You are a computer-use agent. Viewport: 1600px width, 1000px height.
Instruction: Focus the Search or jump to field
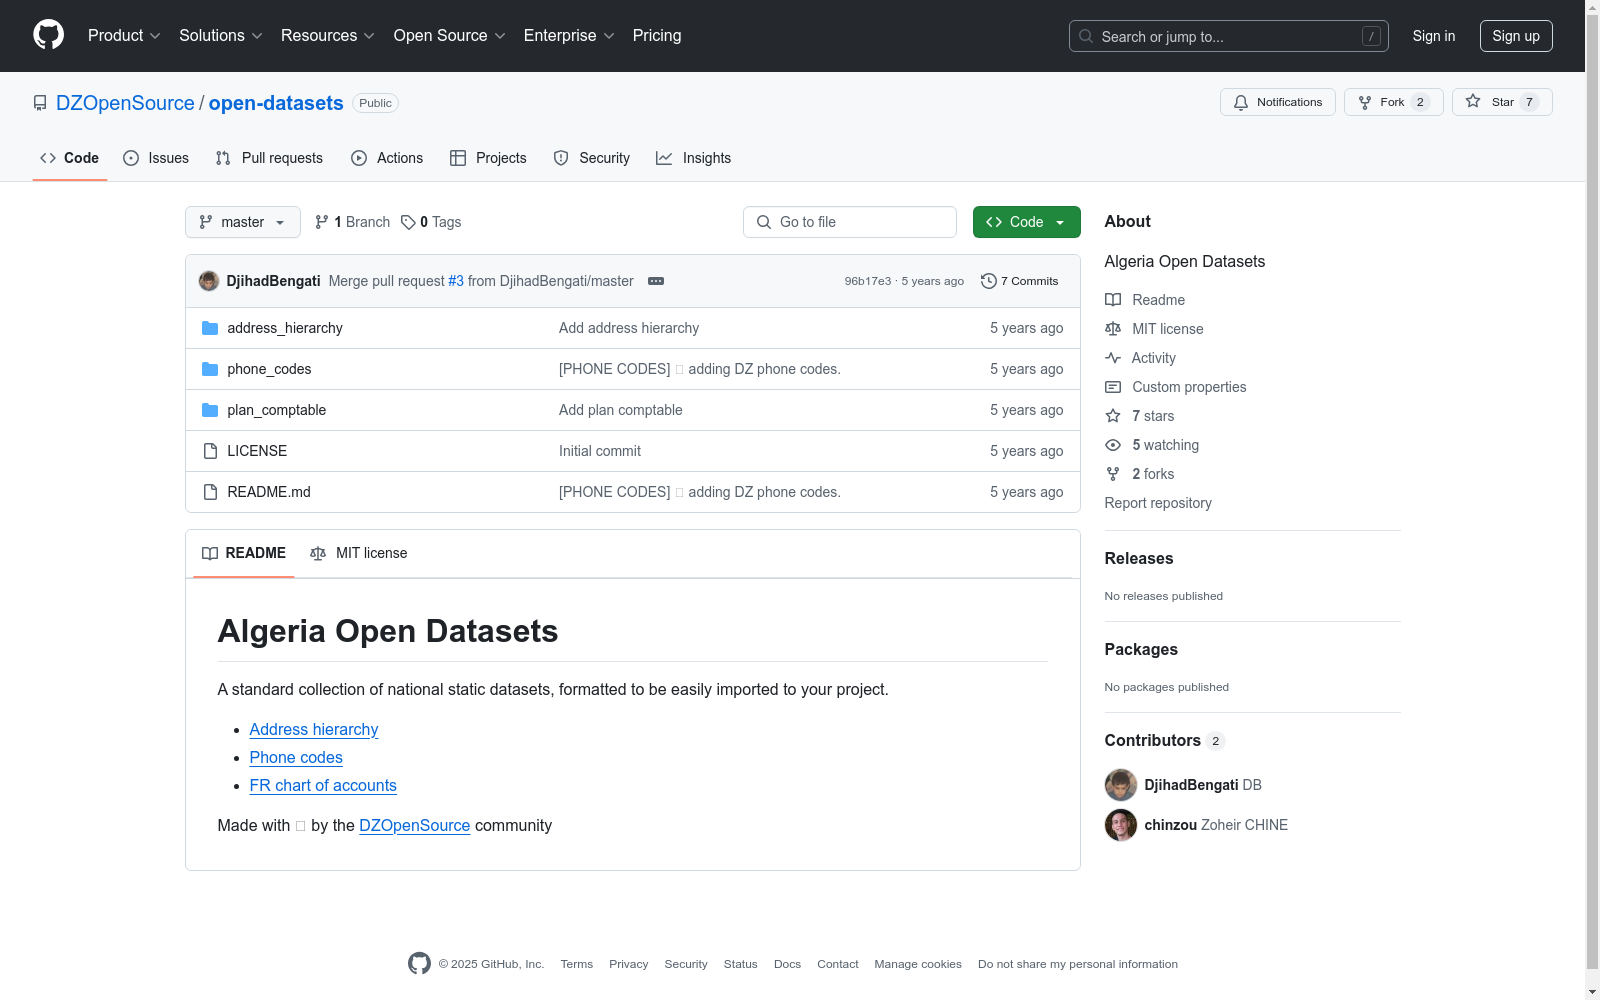pos(1228,36)
